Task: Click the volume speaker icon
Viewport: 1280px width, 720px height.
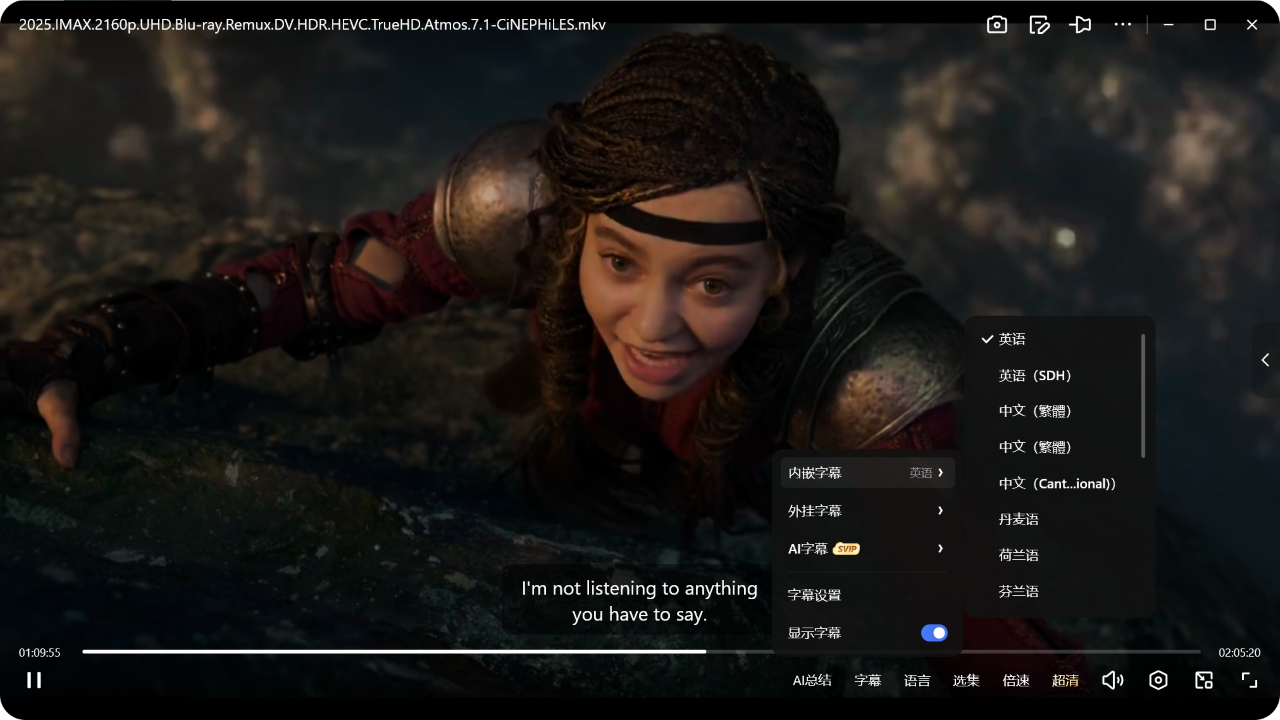Action: (1112, 680)
